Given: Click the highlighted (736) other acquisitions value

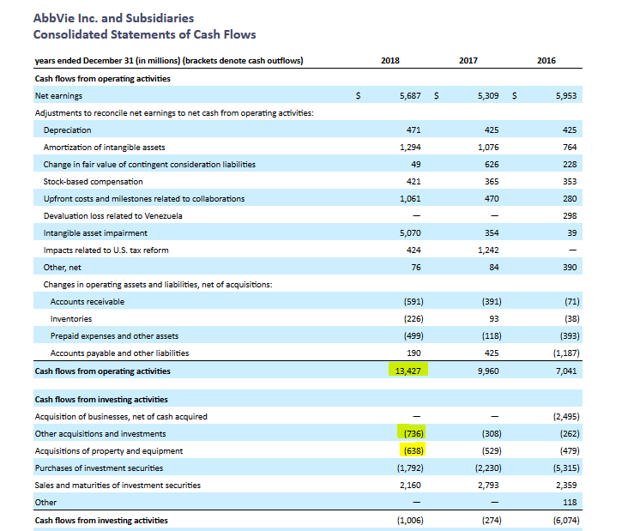Looking at the screenshot, I should (413, 433).
